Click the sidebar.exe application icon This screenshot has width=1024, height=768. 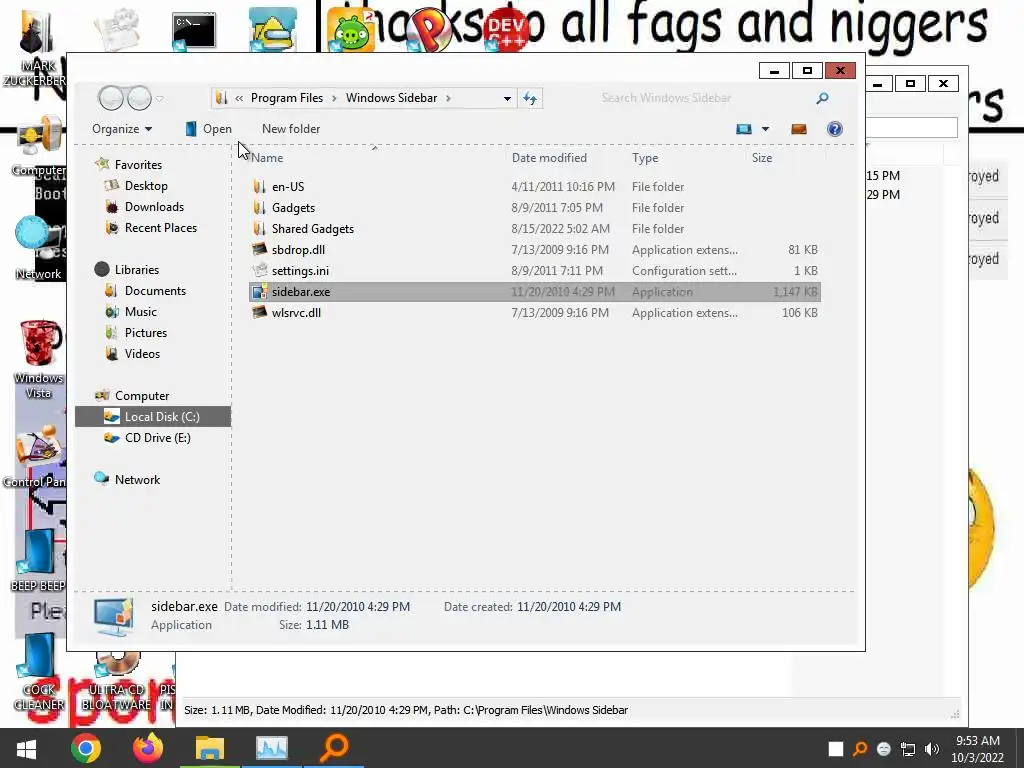[260, 292]
